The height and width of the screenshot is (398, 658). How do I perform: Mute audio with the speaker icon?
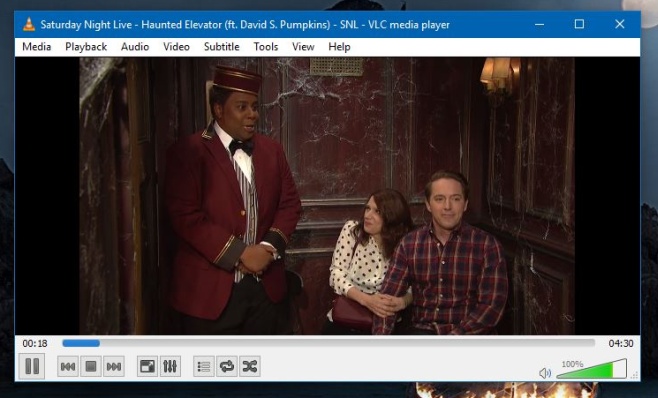click(545, 373)
